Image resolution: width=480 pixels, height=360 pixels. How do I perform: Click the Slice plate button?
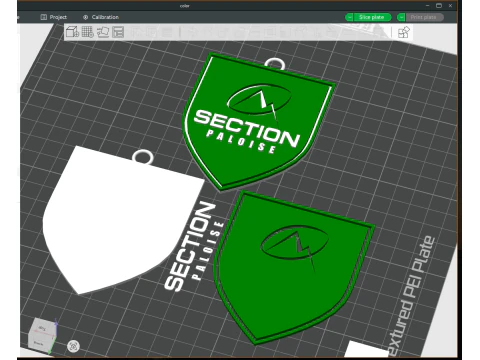(x=372, y=17)
